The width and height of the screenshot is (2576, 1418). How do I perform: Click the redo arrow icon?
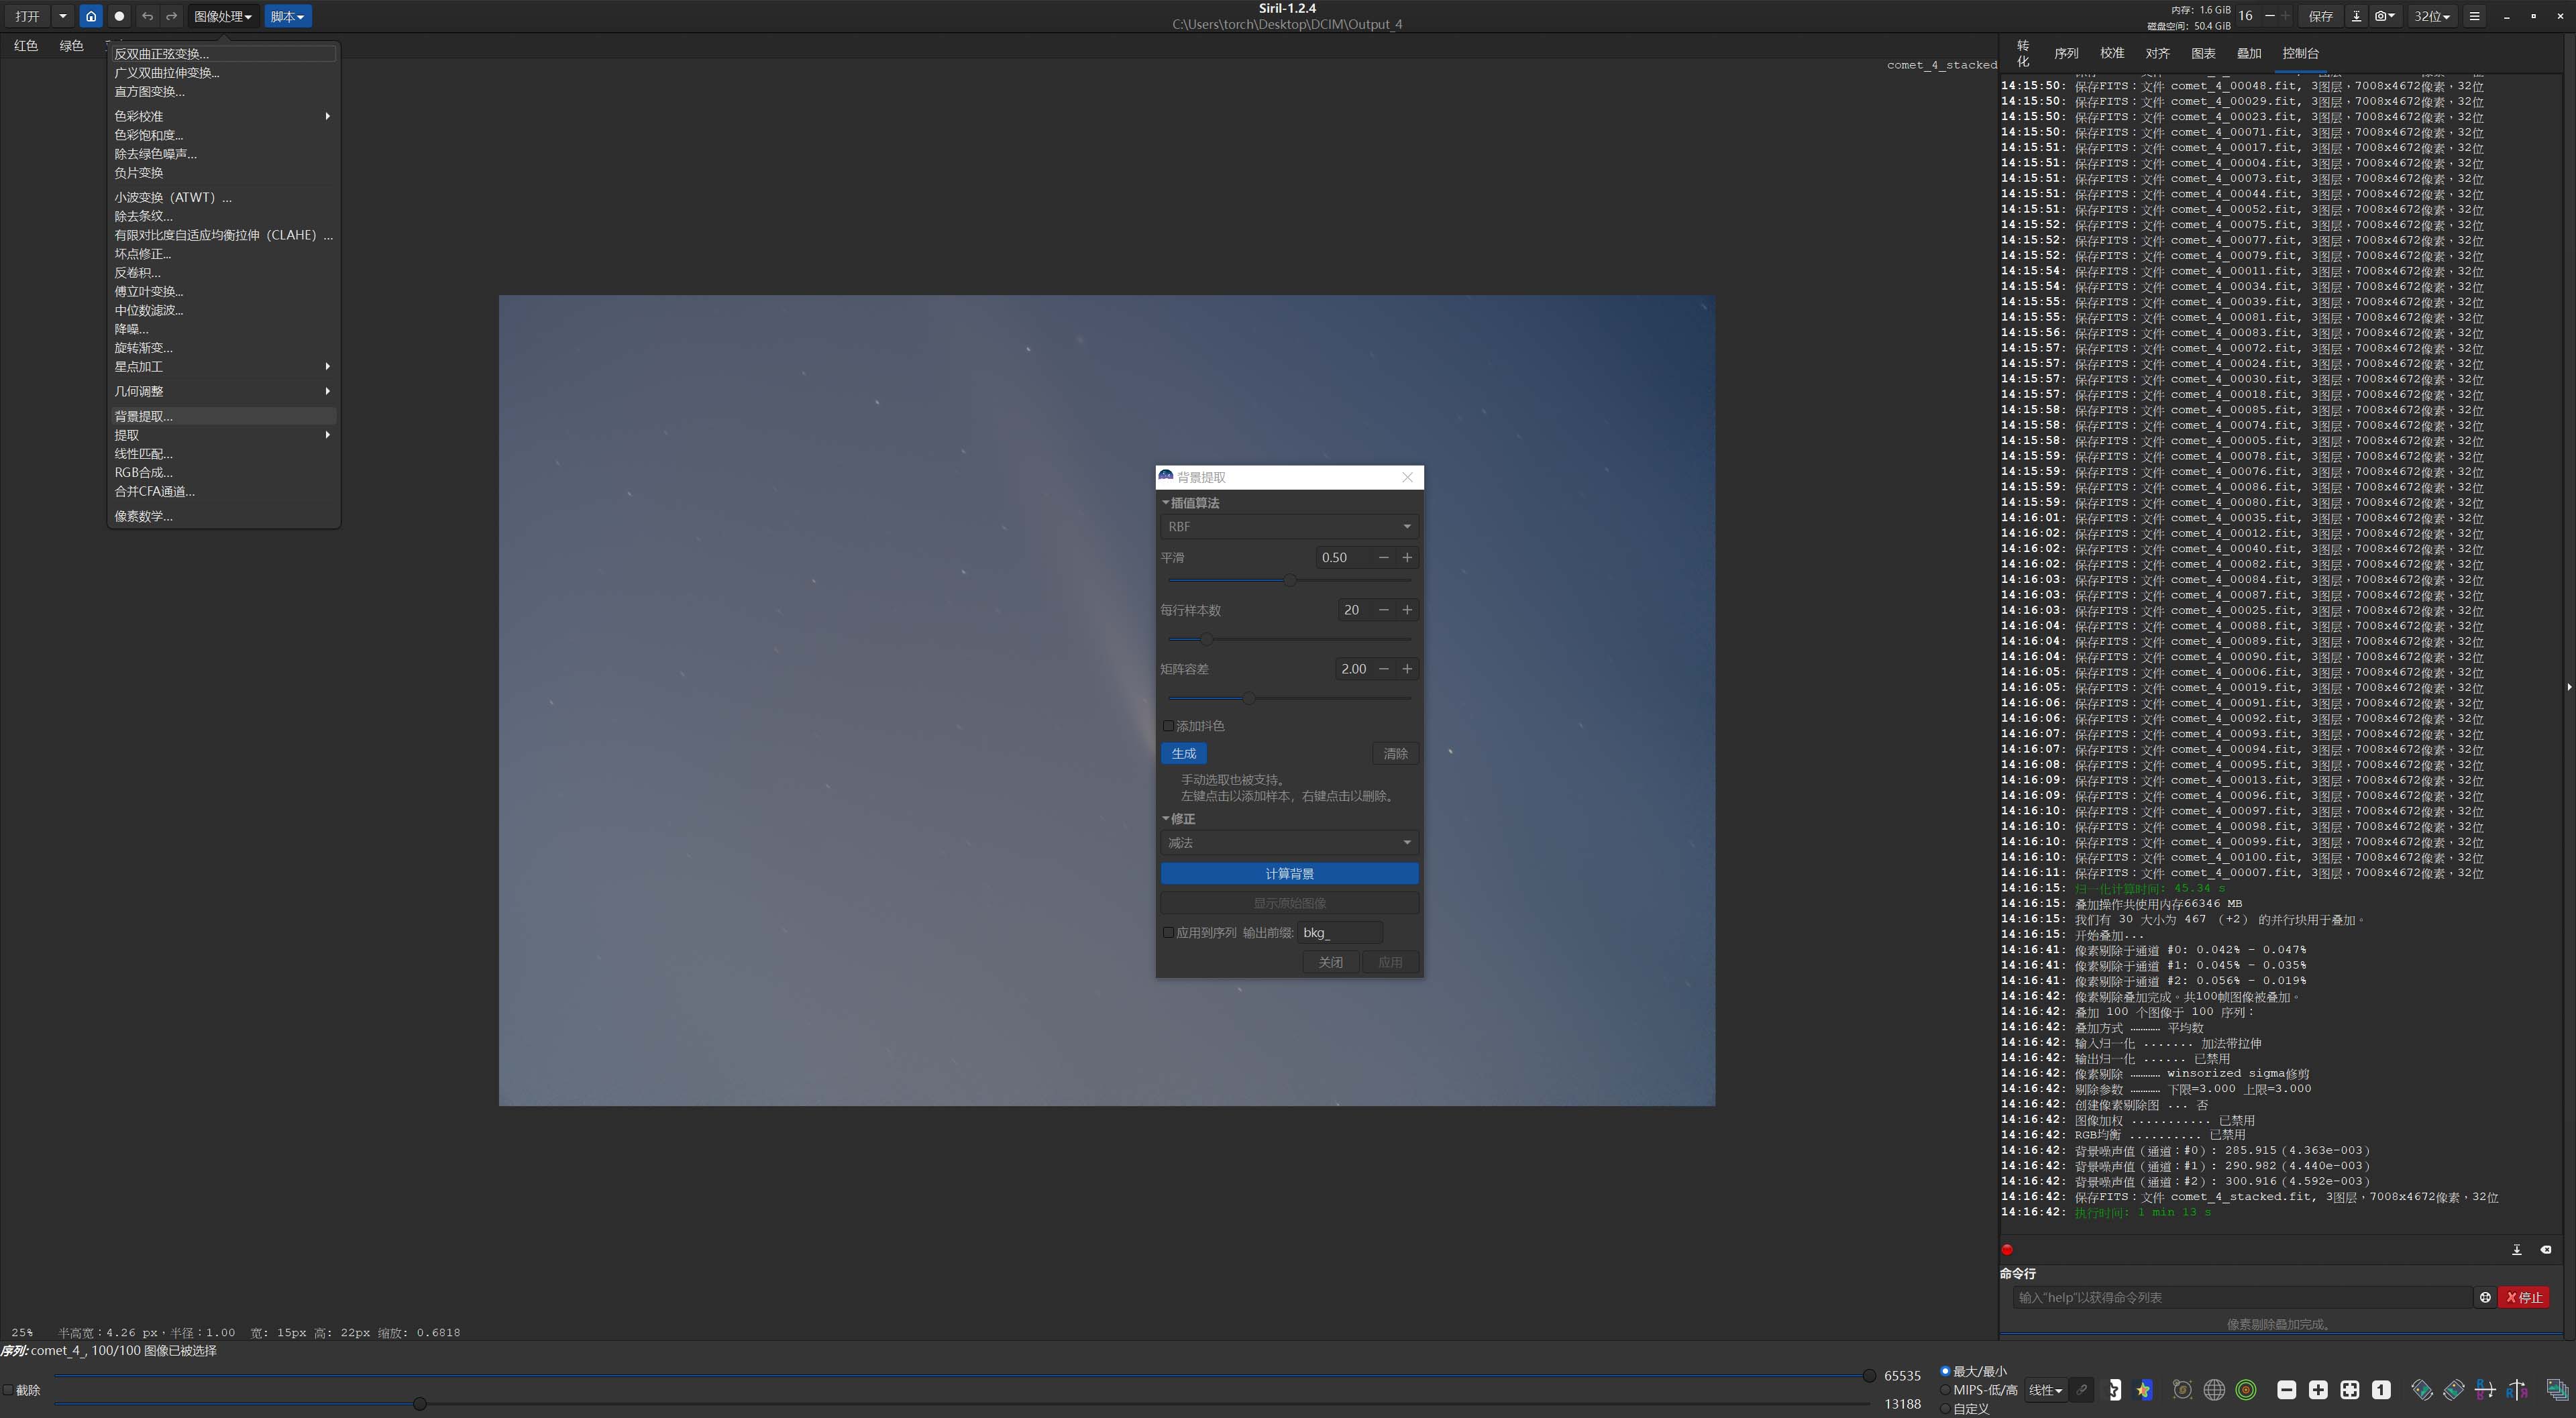[171, 16]
